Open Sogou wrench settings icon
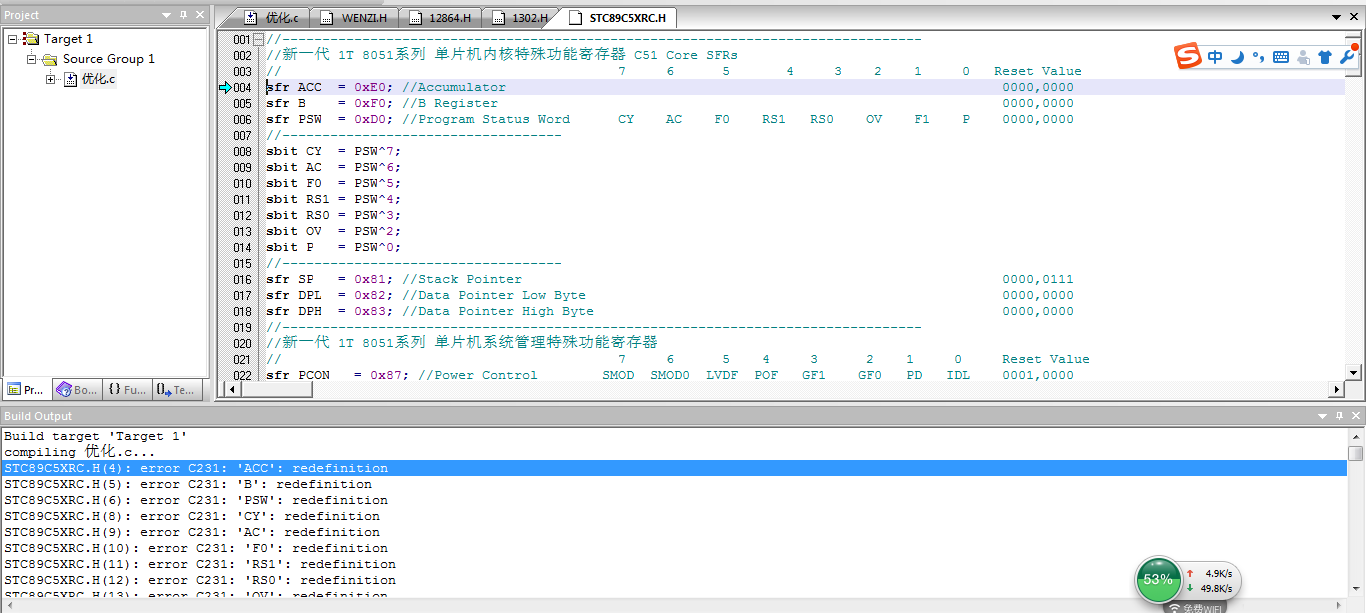 (1347, 57)
